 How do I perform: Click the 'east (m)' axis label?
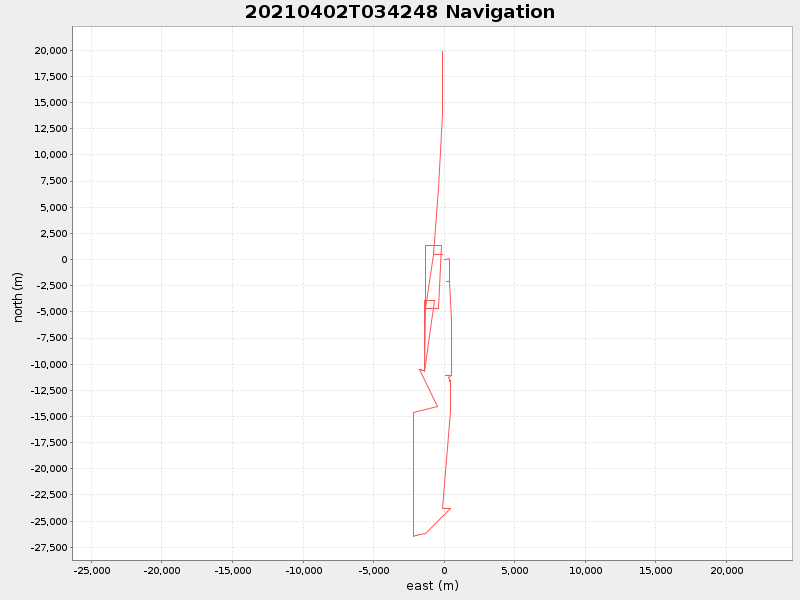(433, 586)
